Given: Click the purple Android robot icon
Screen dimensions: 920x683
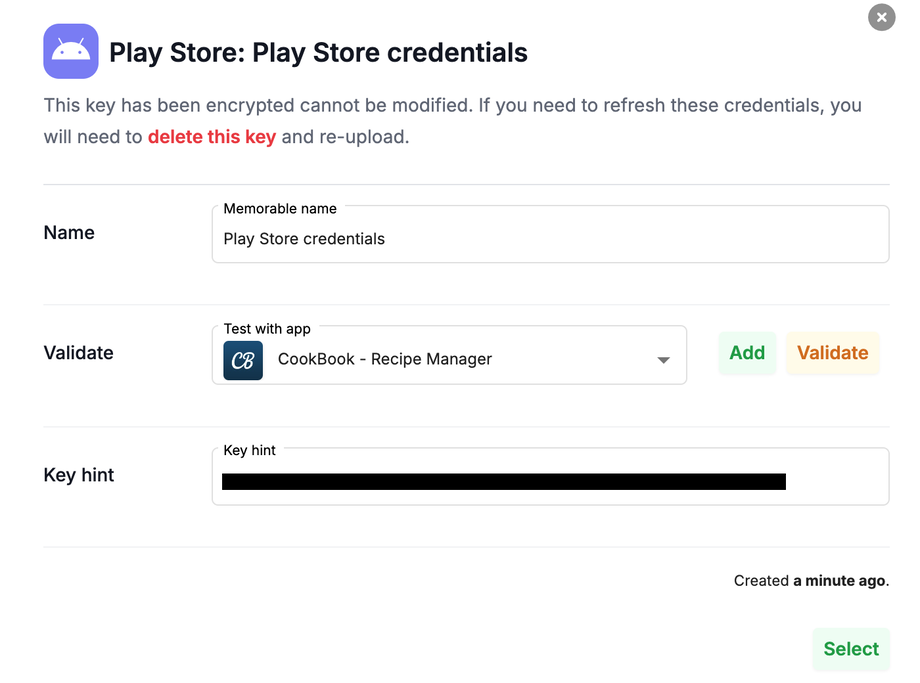Looking at the screenshot, I should 71,51.
